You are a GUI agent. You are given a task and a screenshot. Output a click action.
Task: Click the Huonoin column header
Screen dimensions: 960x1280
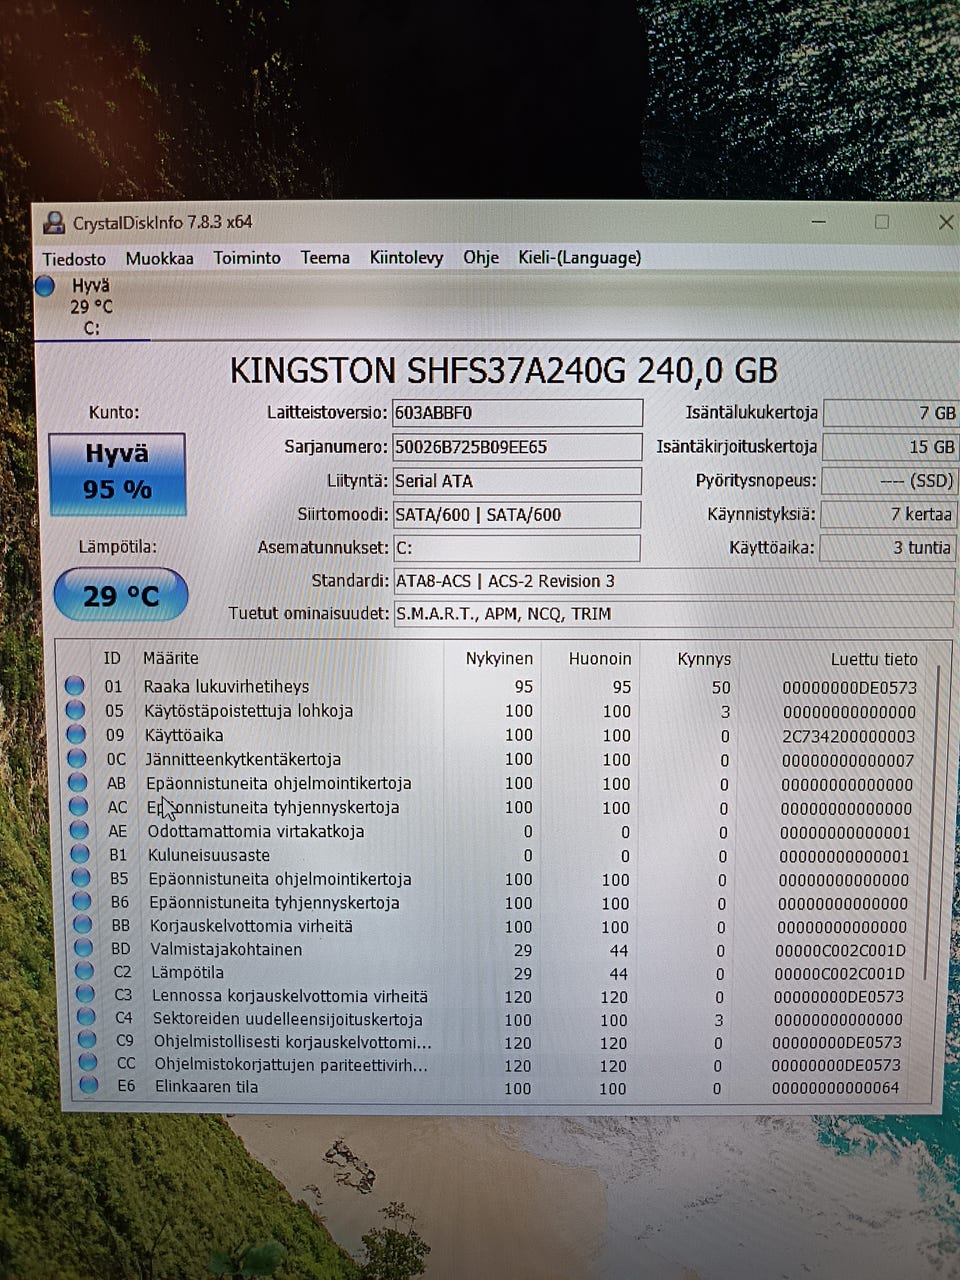(x=600, y=659)
